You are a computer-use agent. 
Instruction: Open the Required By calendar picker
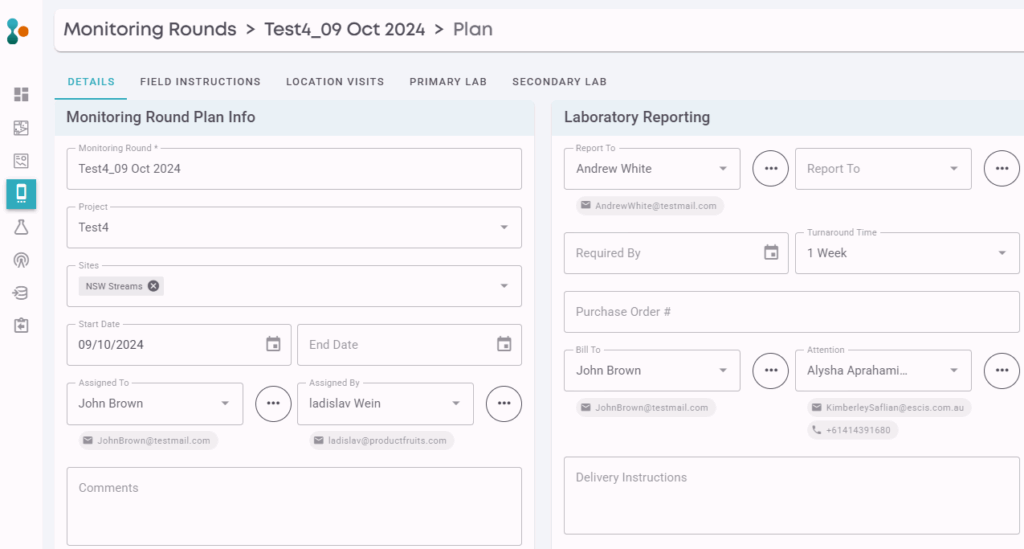tap(771, 253)
